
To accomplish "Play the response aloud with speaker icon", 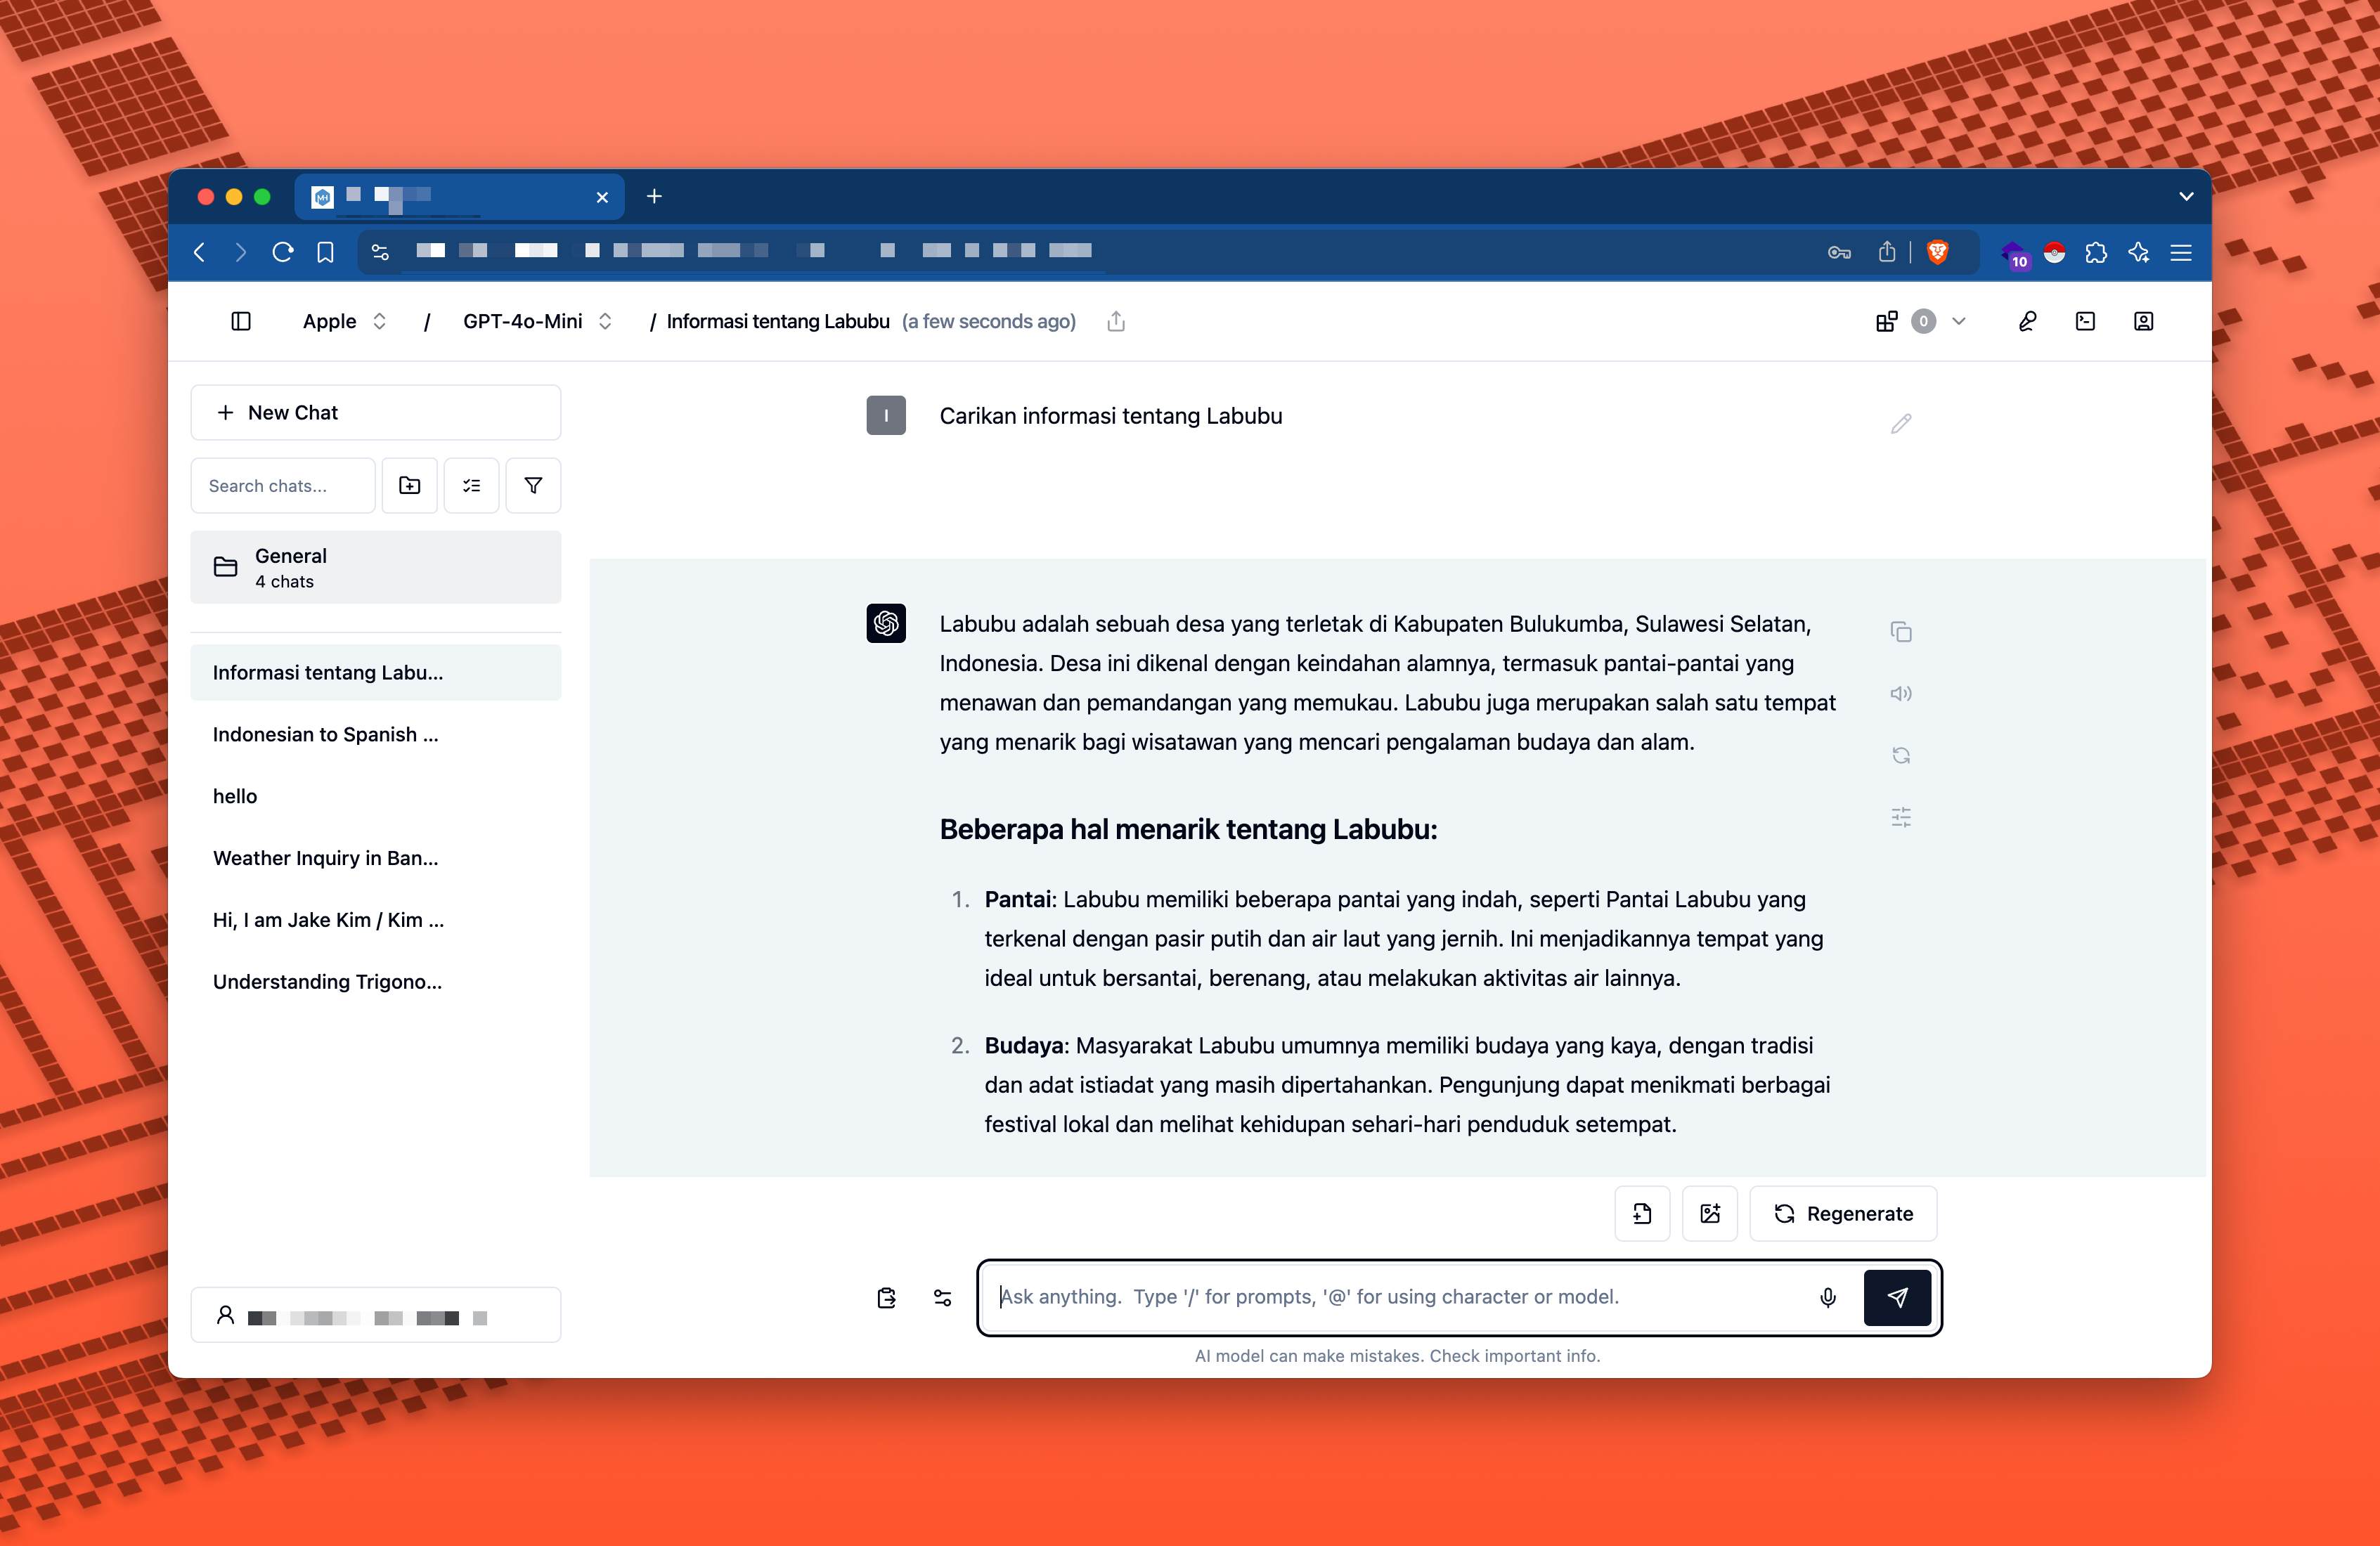I will tap(1901, 694).
